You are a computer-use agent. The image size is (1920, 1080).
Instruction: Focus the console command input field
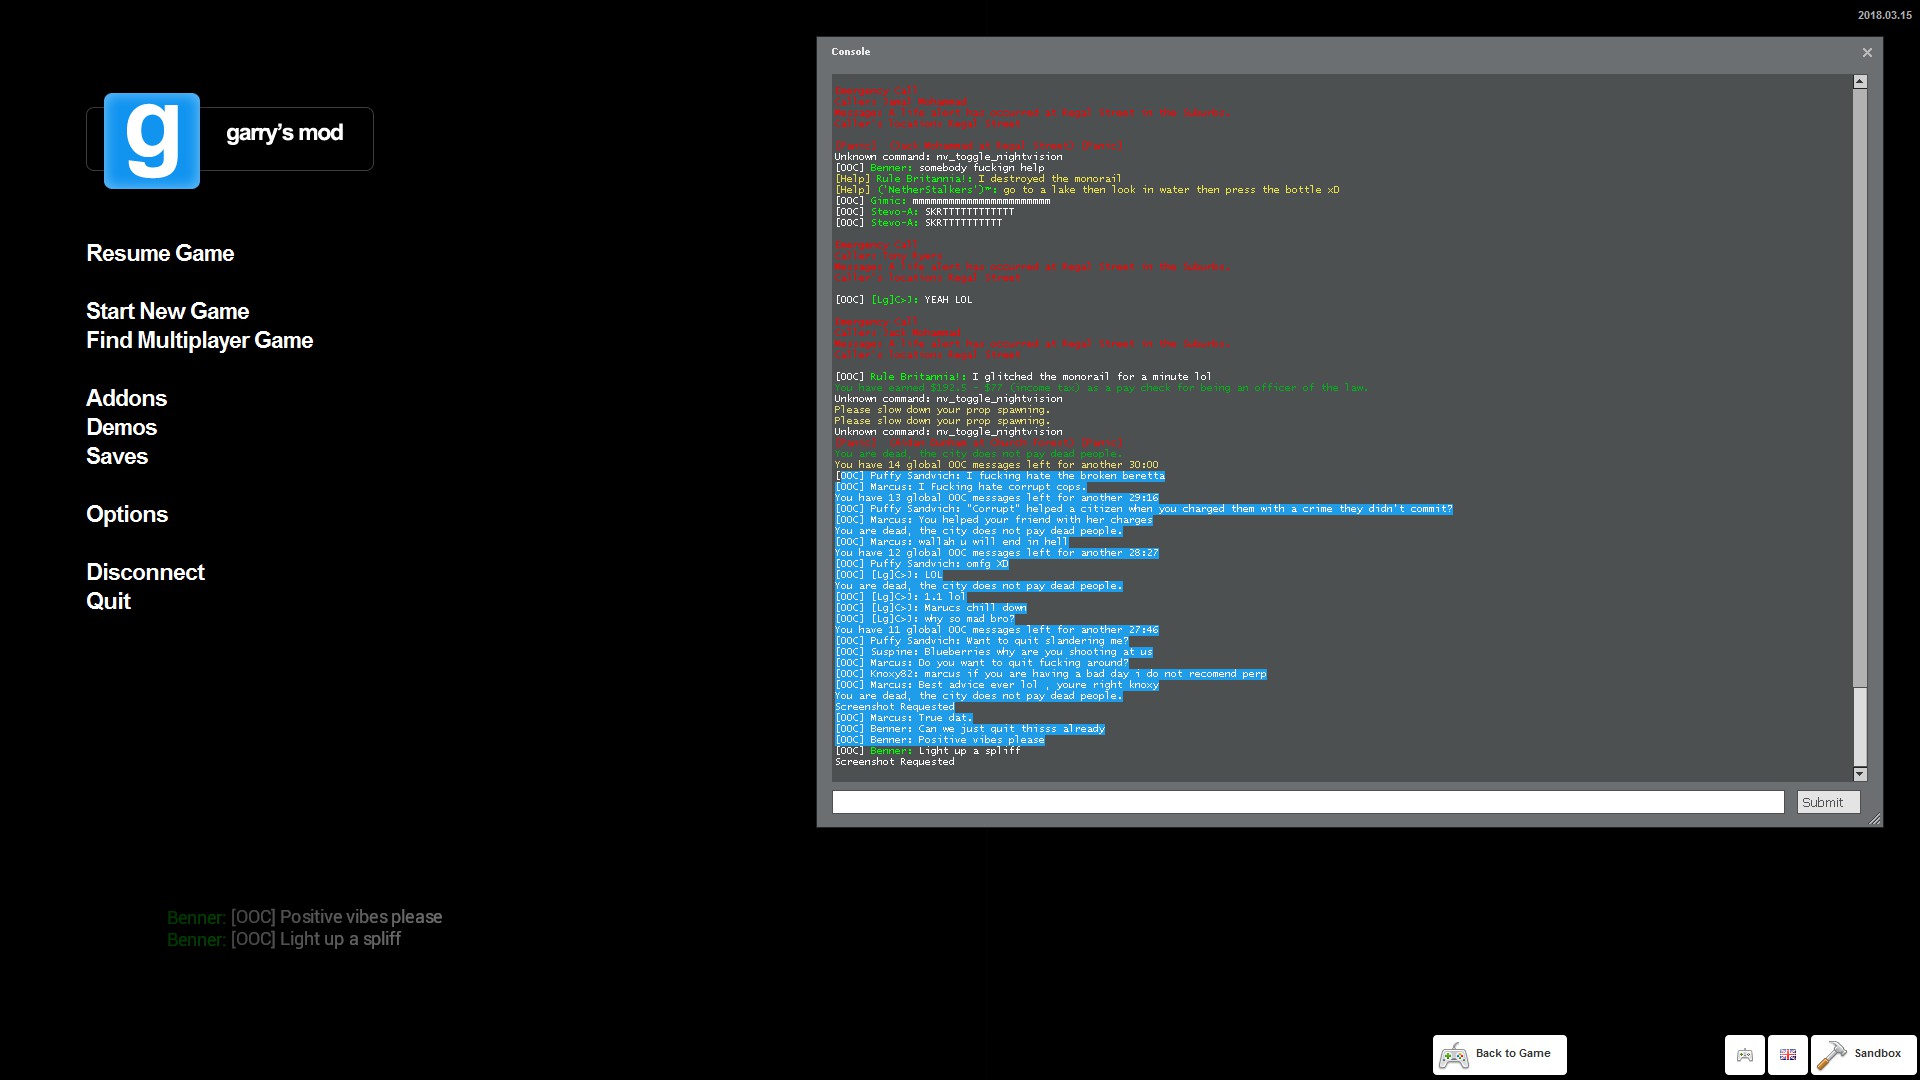(1307, 802)
